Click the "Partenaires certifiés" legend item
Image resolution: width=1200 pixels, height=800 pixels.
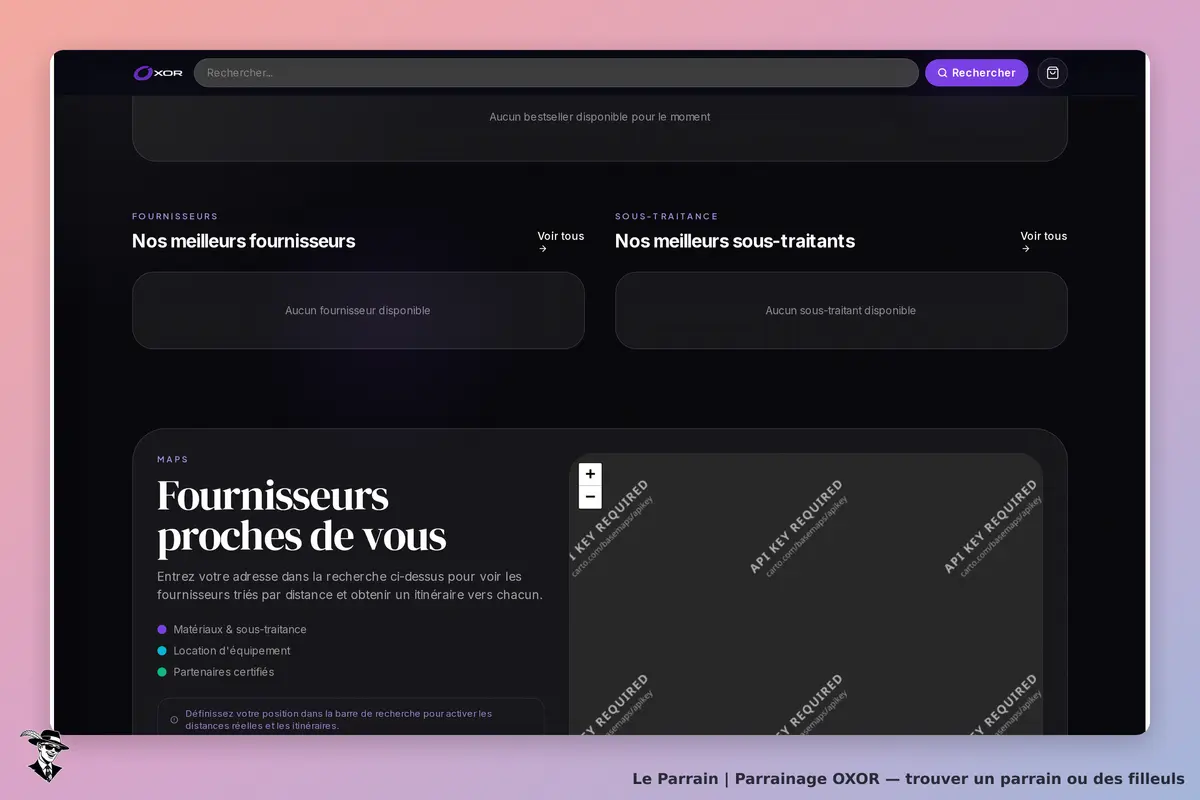click(216, 672)
